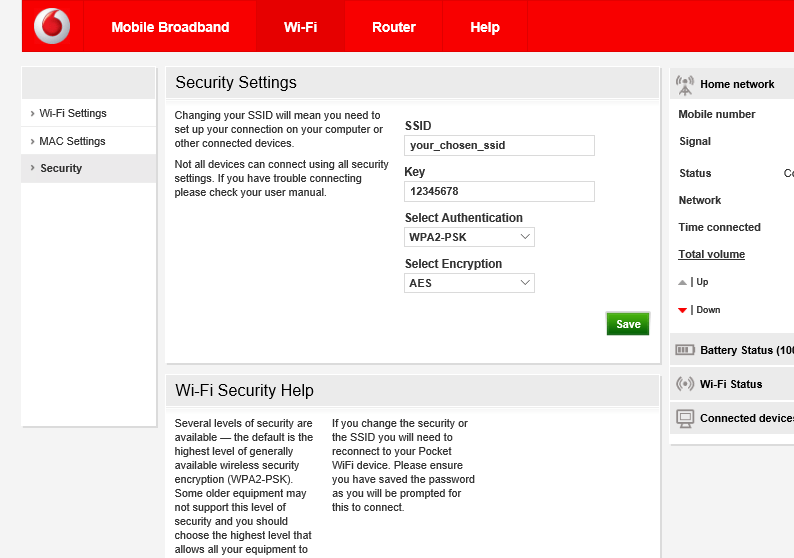Switch to the Mobile Broadband tab
This screenshot has width=794, height=558.
170,27
